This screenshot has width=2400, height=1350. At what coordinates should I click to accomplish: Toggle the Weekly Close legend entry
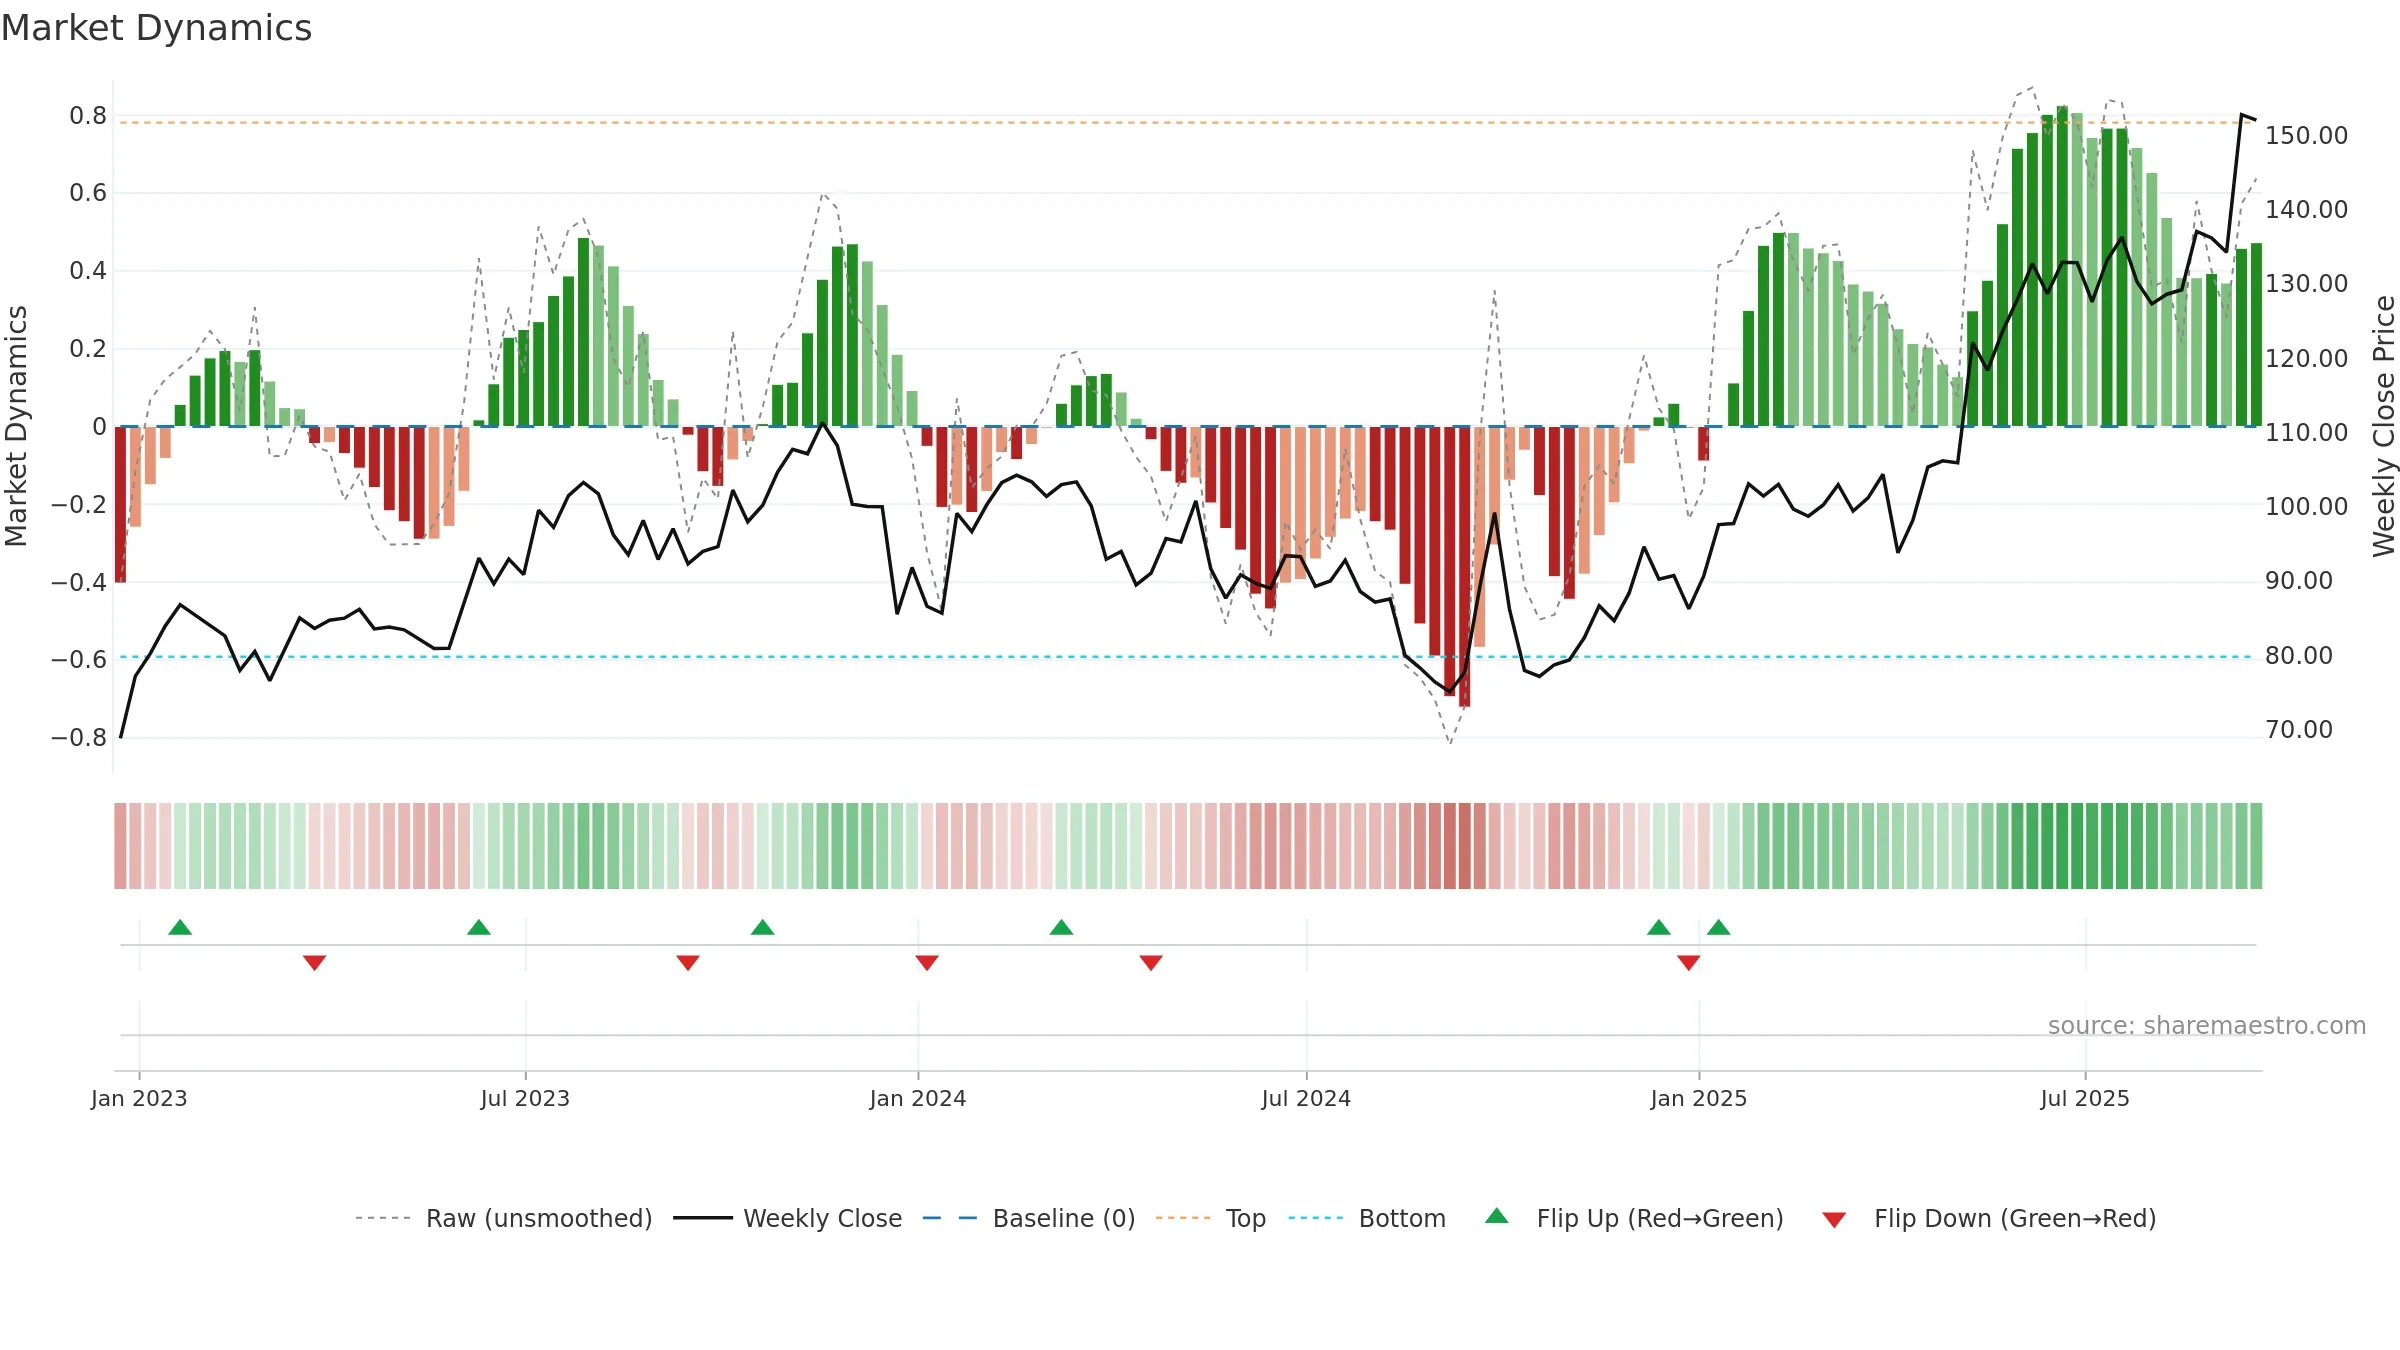coord(788,1218)
